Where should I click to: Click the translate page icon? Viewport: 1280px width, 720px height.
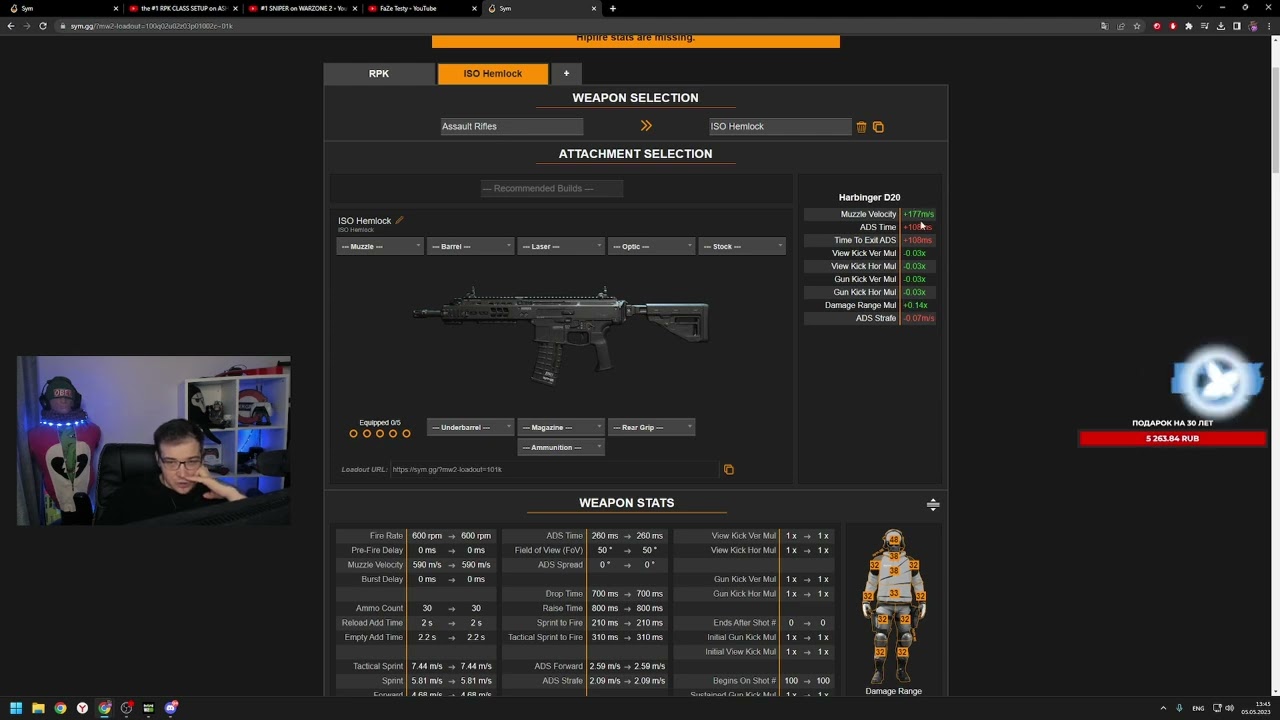pos(1105,26)
